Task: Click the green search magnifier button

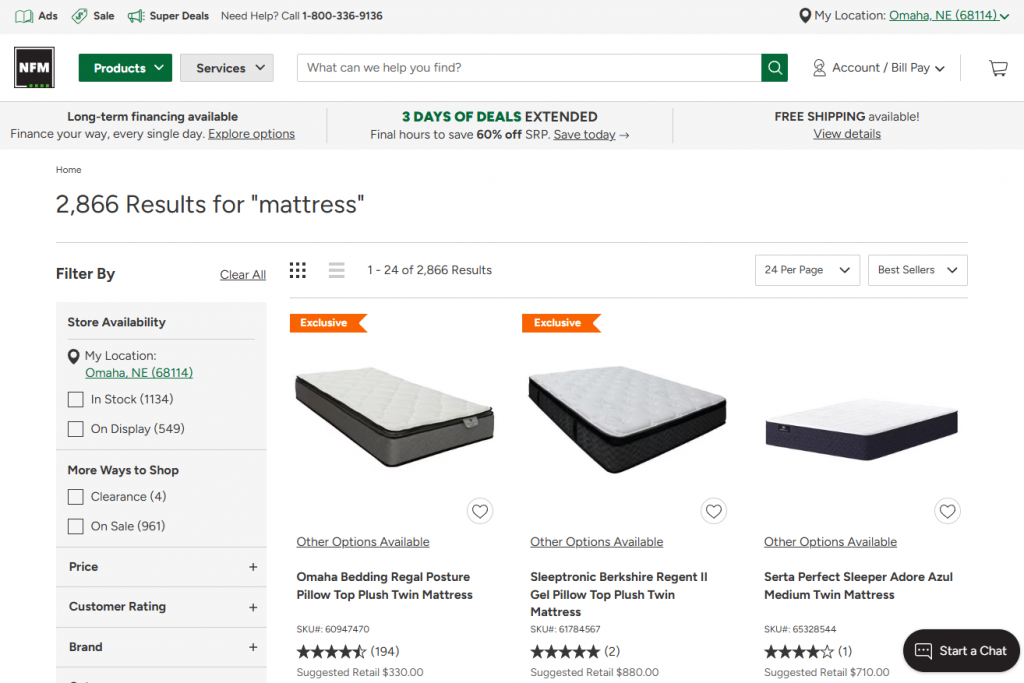Action: tap(775, 68)
